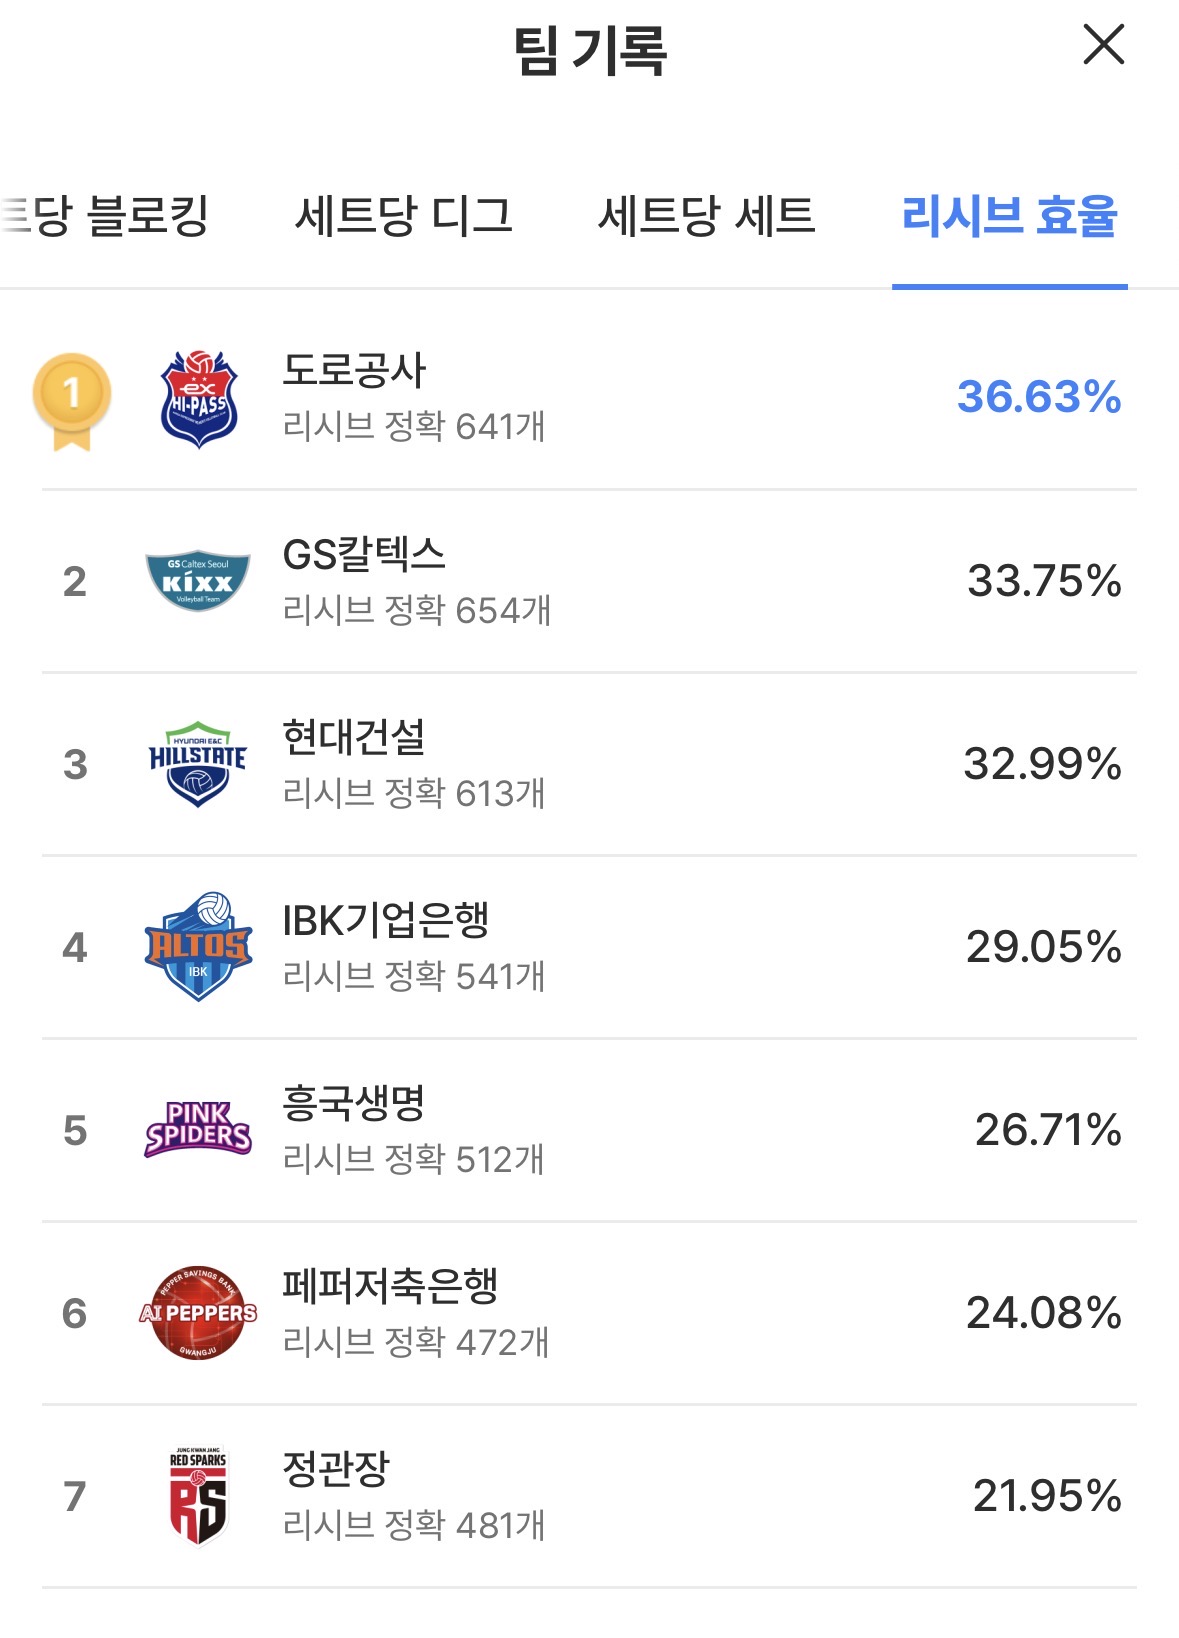Select the IBK기업은행 Altos logo
Image resolution: width=1179 pixels, height=1638 pixels.
point(198,947)
